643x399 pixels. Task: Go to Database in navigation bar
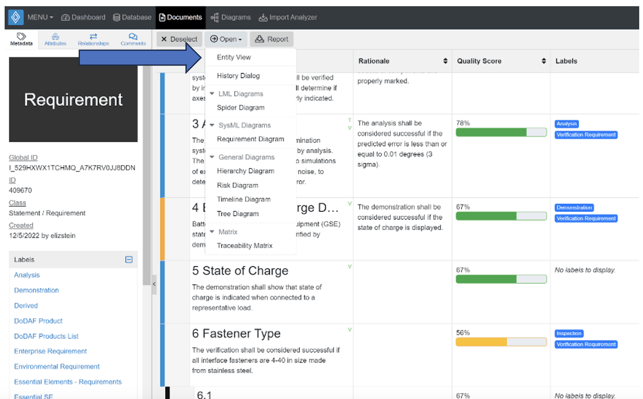pyautogui.click(x=132, y=17)
